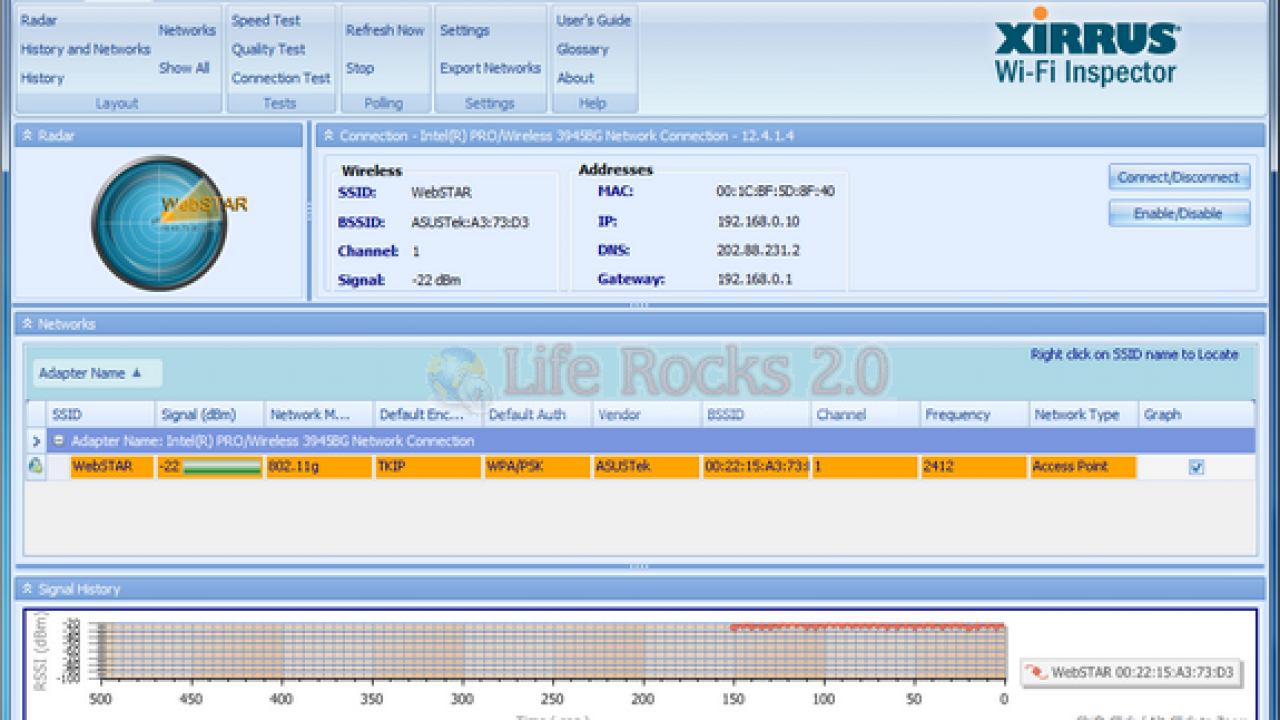Select the Networks layout
This screenshot has width=1280, height=720.
pos(187,30)
